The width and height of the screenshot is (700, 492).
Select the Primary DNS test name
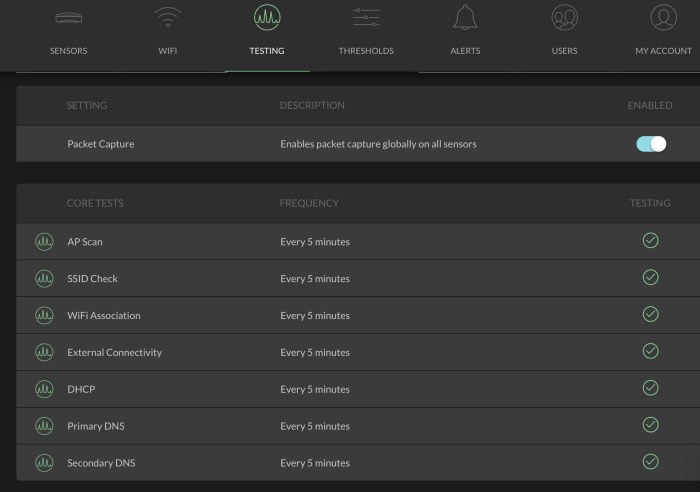(96, 426)
